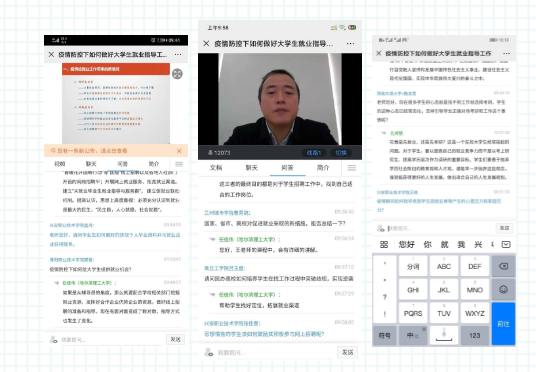Open the emoji key on keyboard
The image size is (536, 372).
[504, 290]
